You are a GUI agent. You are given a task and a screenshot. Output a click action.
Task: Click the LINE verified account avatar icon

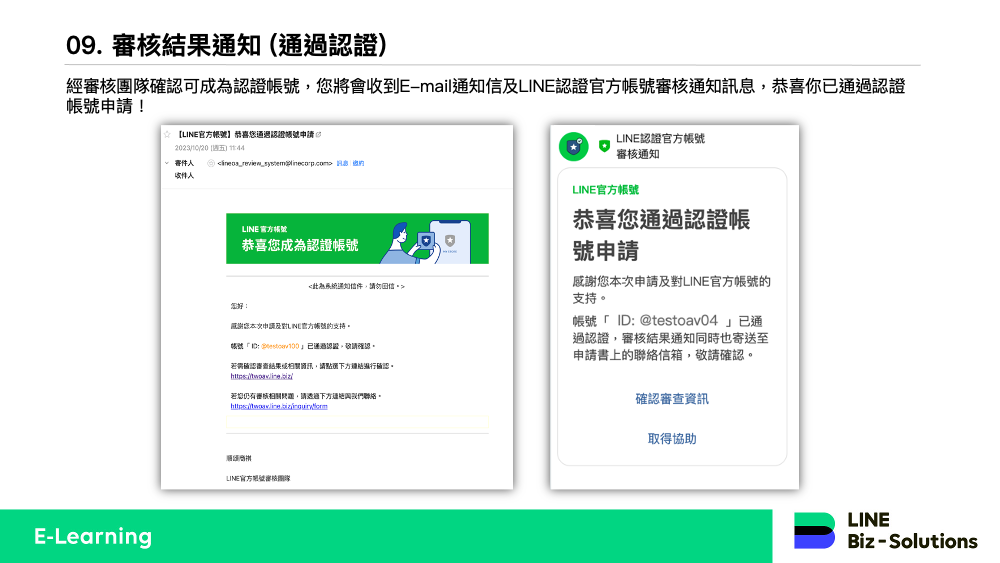(x=574, y=146)
